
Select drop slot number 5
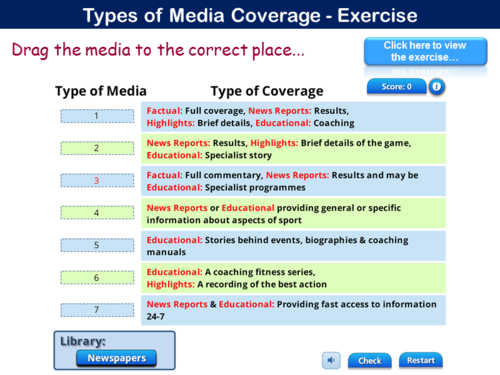(97, 245)
